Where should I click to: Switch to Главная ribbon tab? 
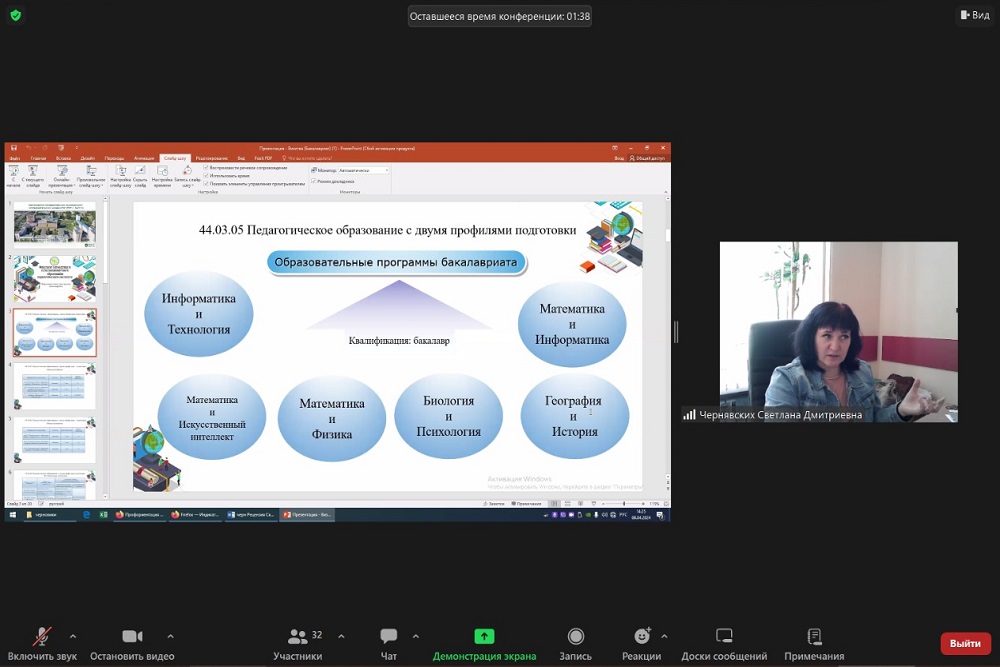tap(38, 158)
